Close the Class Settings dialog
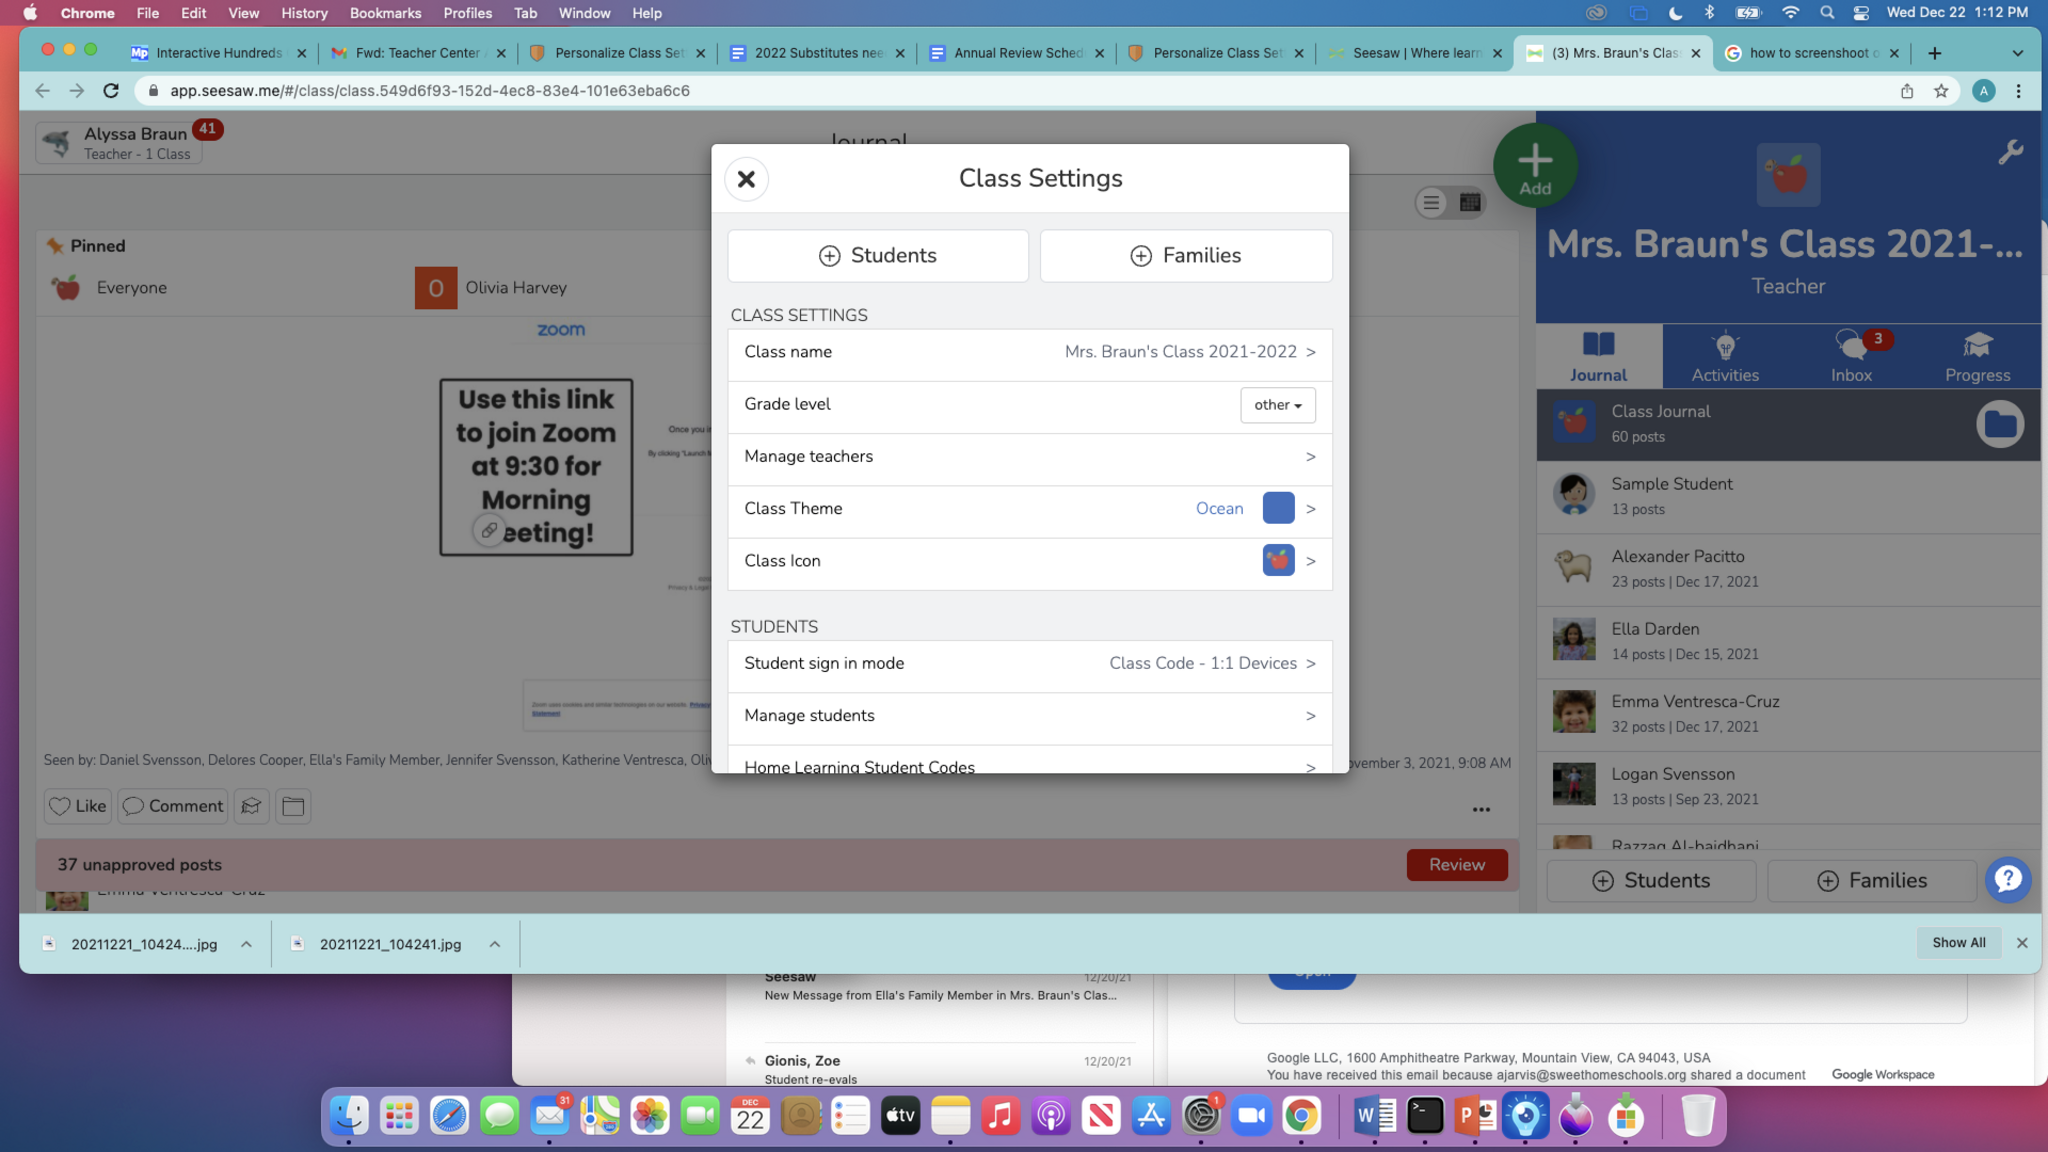 (746, 179)
